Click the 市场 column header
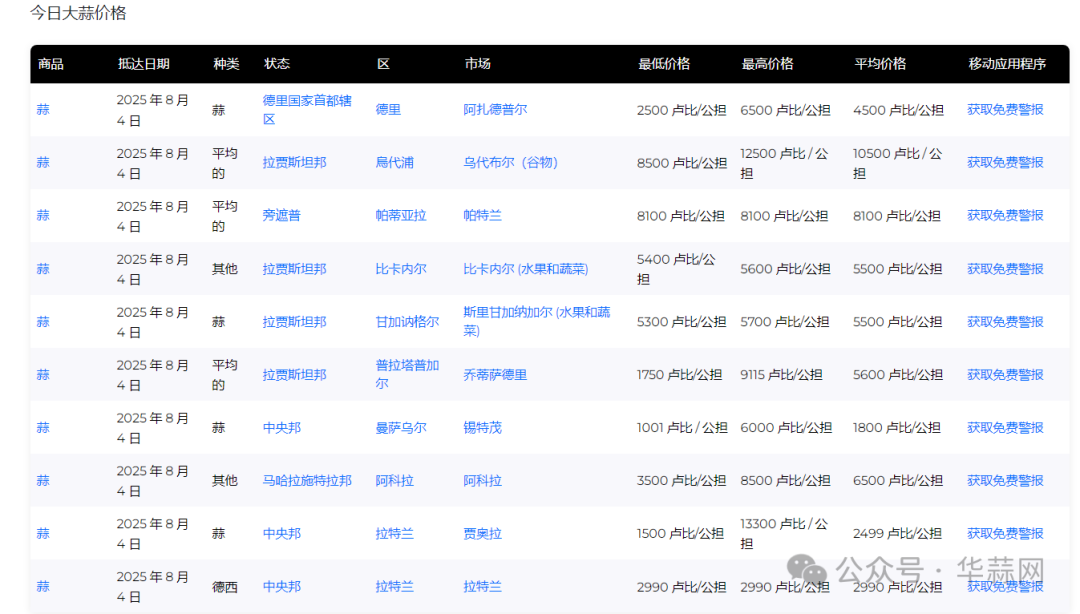The height and width of the screenshot is (614, 1080). click(477, 64)
